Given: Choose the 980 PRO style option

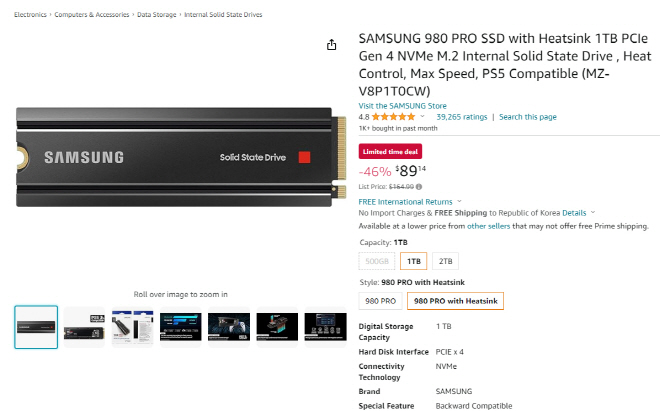Looking at the screenshot, I should [381, 300].
